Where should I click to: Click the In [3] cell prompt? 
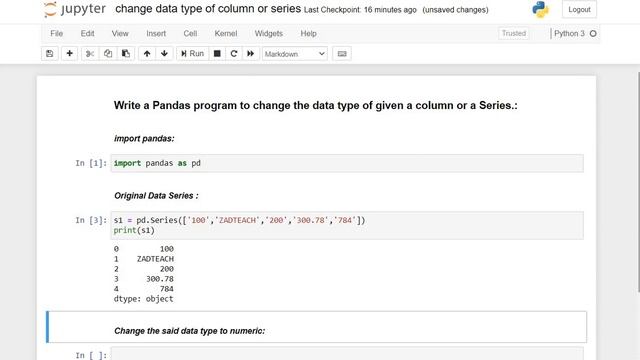91,220
